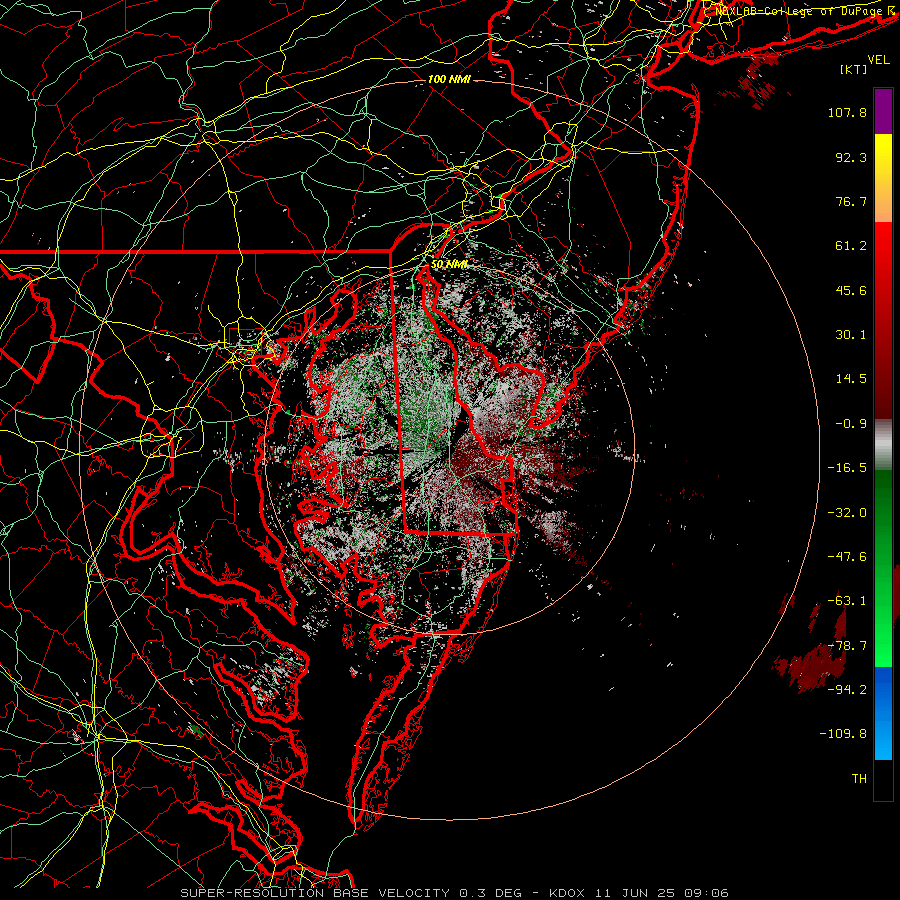The width and height of the screenshot is (900, 900).
Task: Select the -16.5 value on the velocity scale
Action: [847, 468]
